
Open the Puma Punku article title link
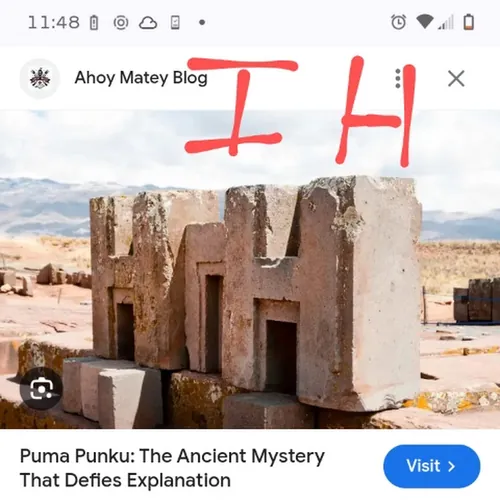172,468
